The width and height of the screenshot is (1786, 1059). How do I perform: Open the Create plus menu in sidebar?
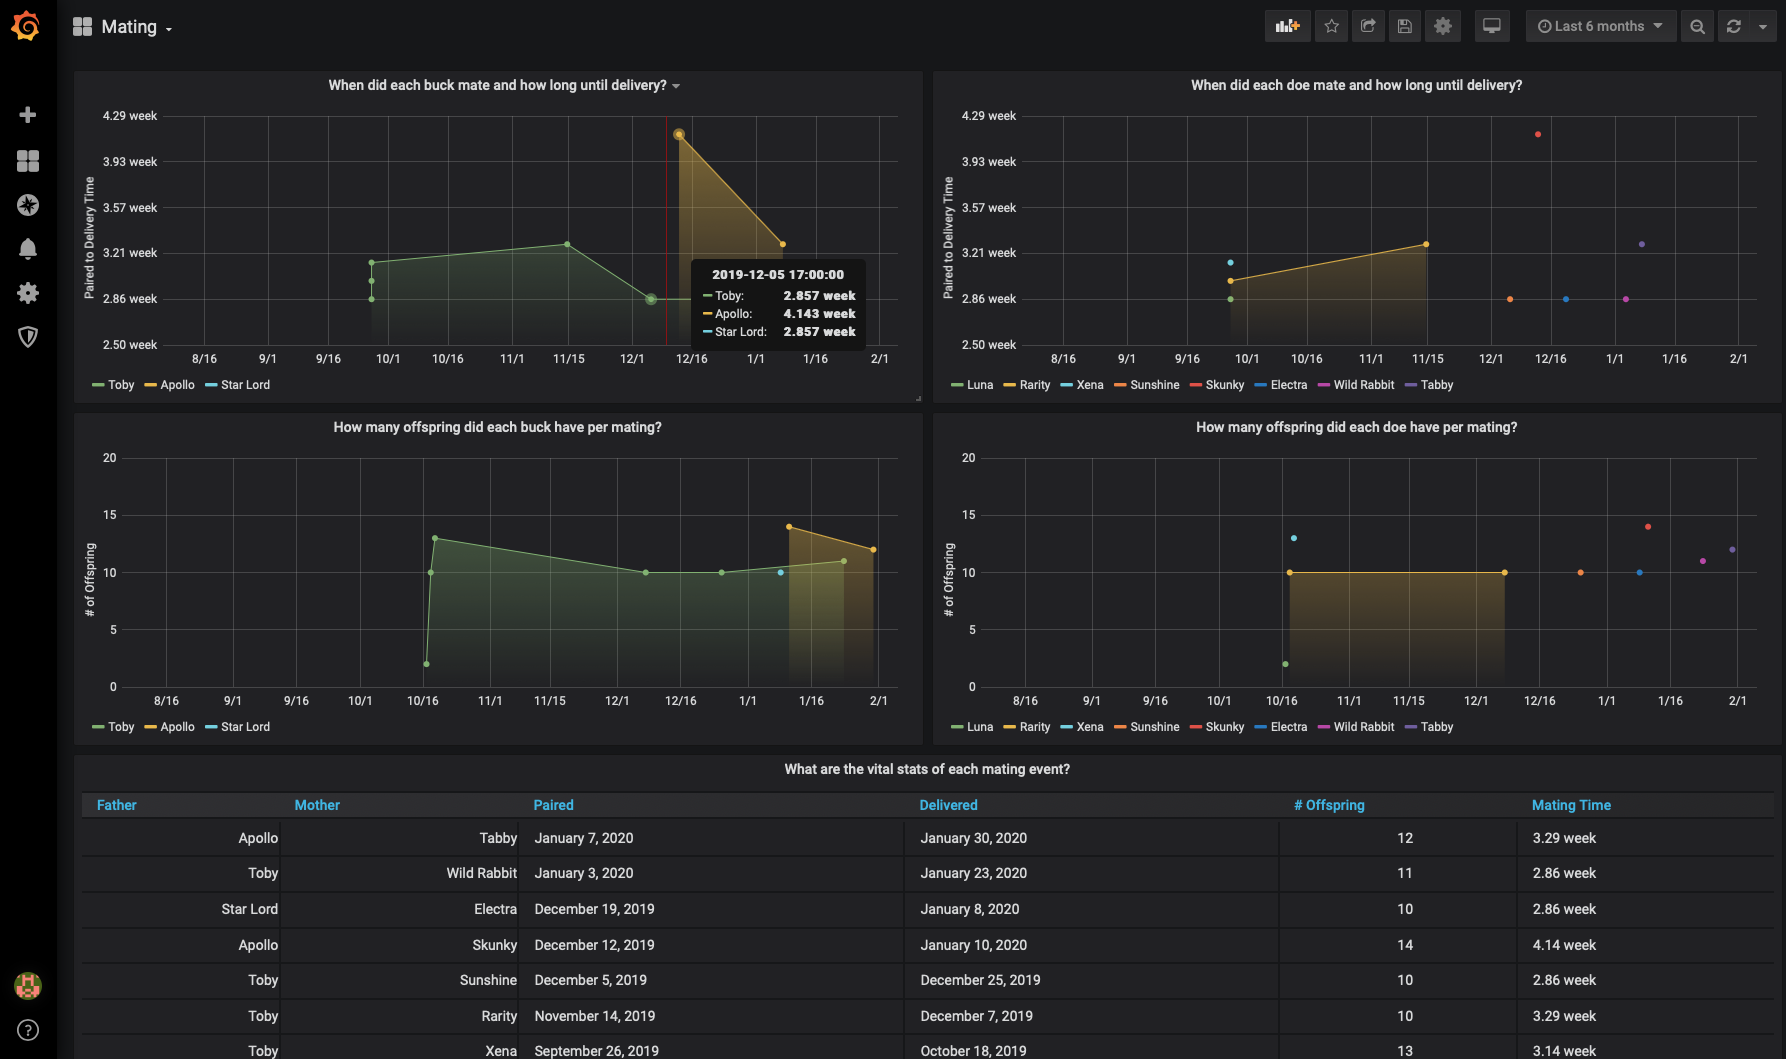[x=28, y=115]
